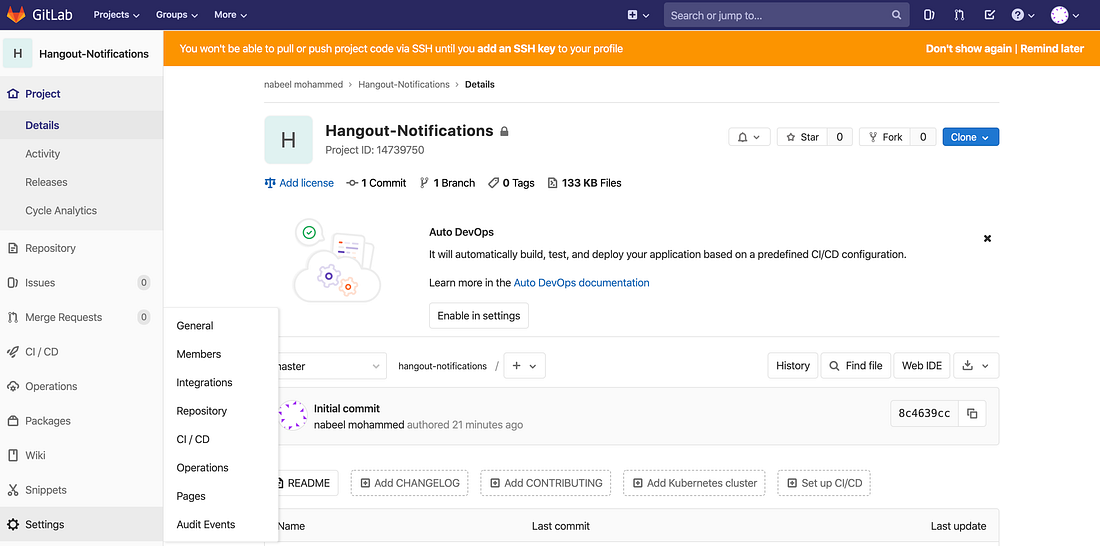
Task: Open the Projects dropdown menu
Action: [116, 15]
